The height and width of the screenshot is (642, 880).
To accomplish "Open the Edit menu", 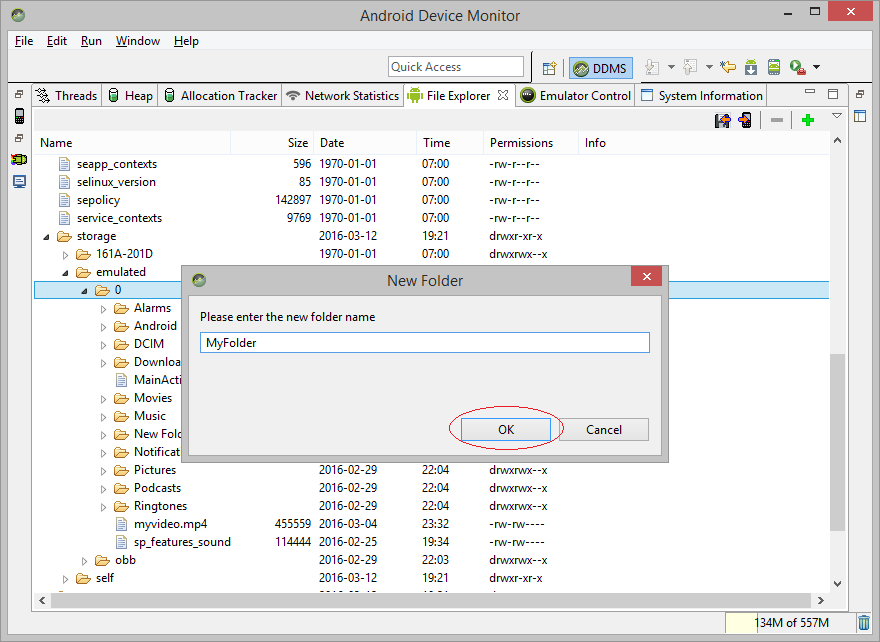I will click(57, 41).
